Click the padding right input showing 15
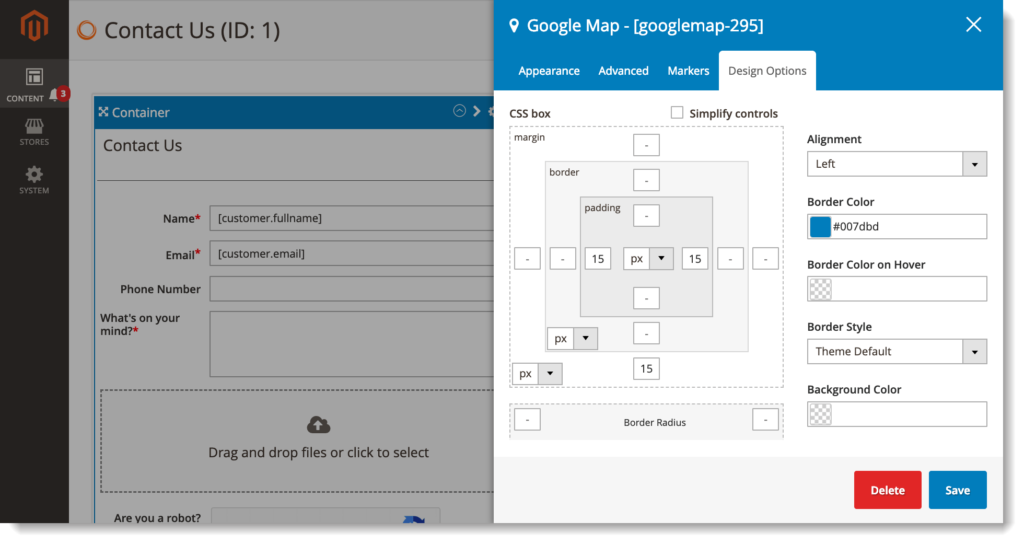The width and height of the screenshot is (1024, 544). (695, 259)
